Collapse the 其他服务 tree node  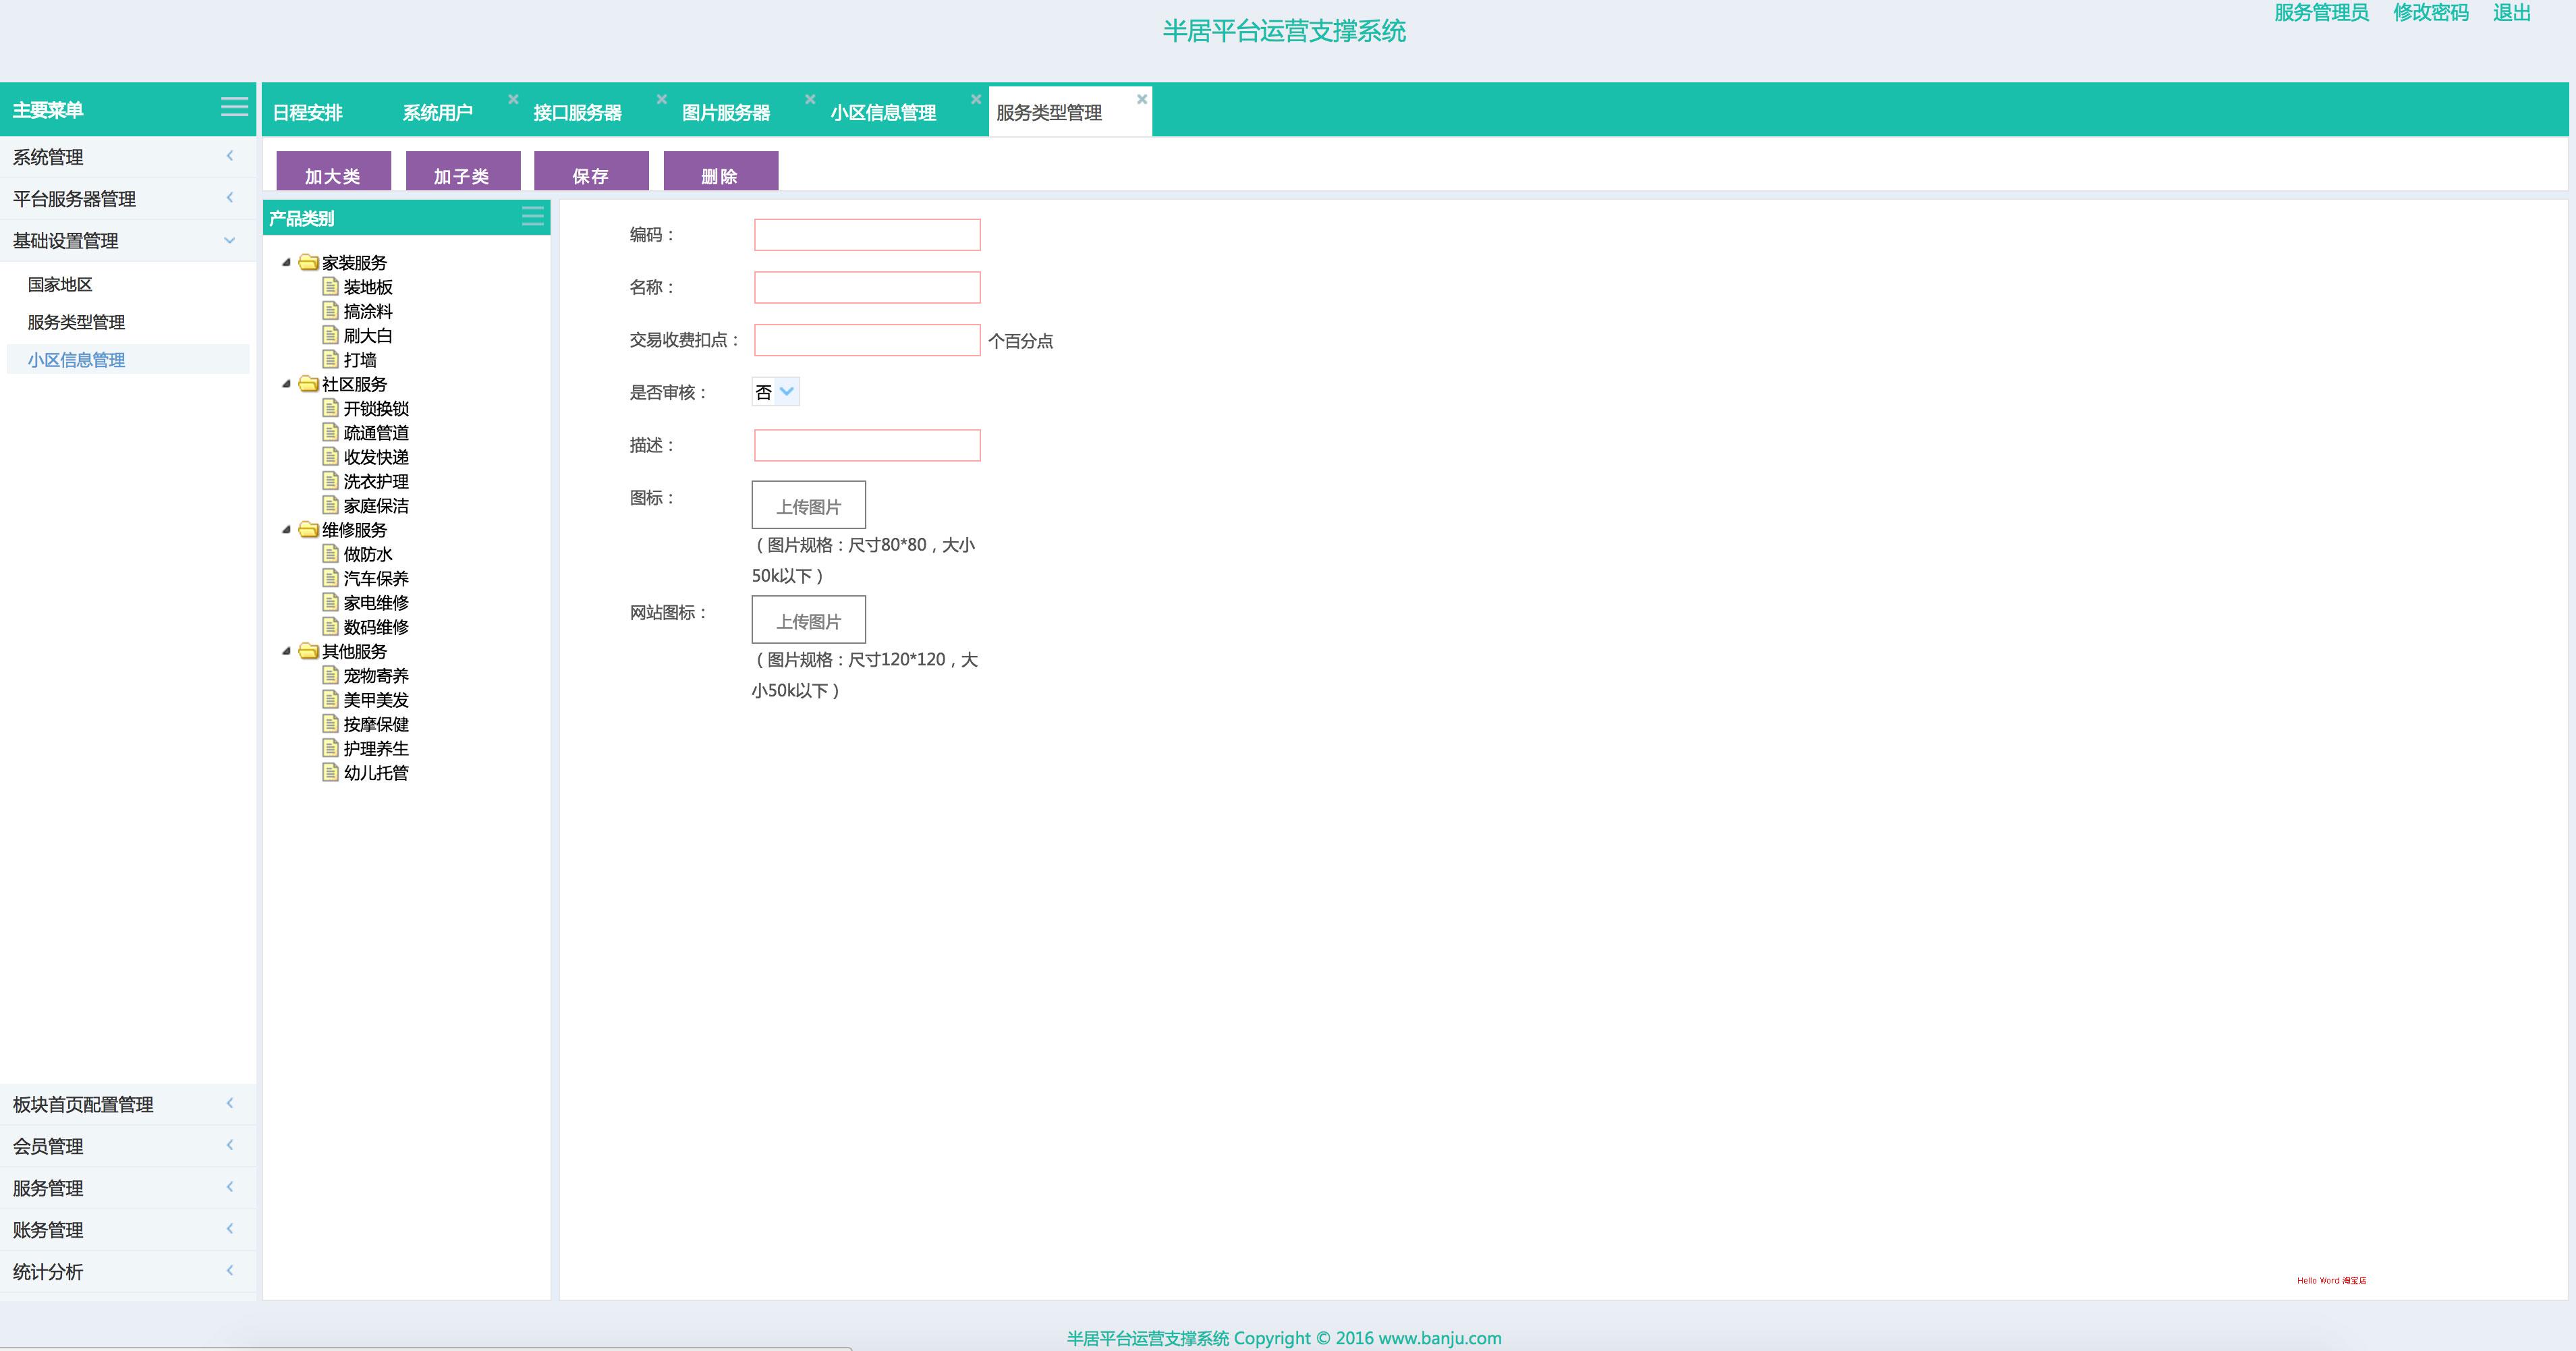[287, 651]
